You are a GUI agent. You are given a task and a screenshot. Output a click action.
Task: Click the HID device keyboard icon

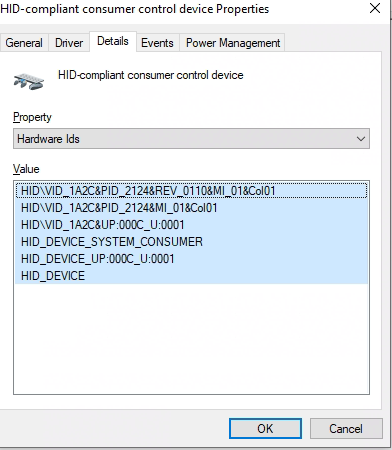click(x=29, y=82)
